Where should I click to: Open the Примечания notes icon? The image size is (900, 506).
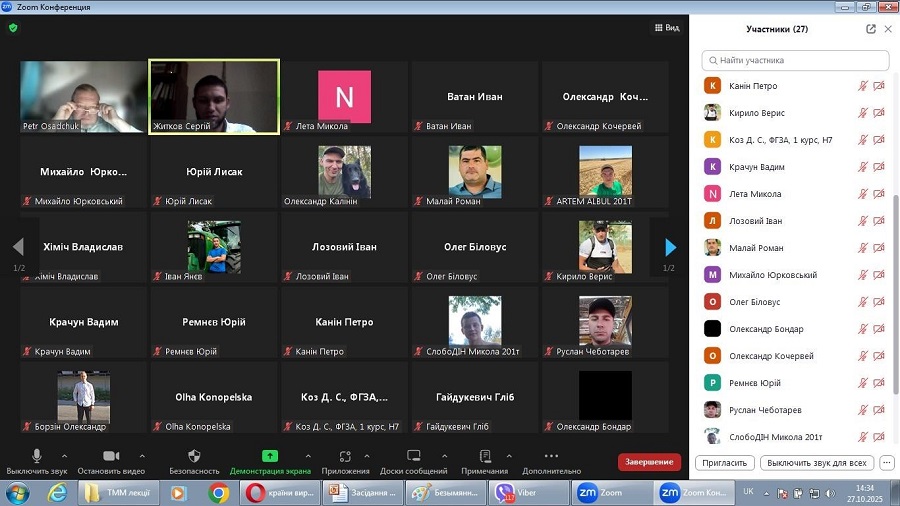[485, 456]
